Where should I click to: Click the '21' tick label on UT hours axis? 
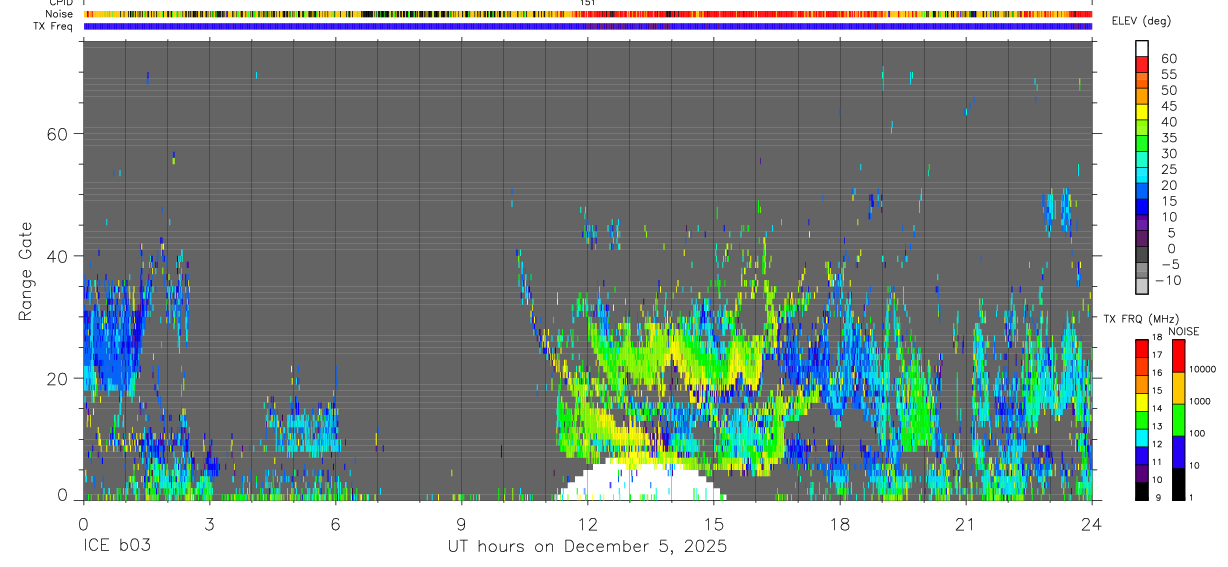click(x=965, y=523)
